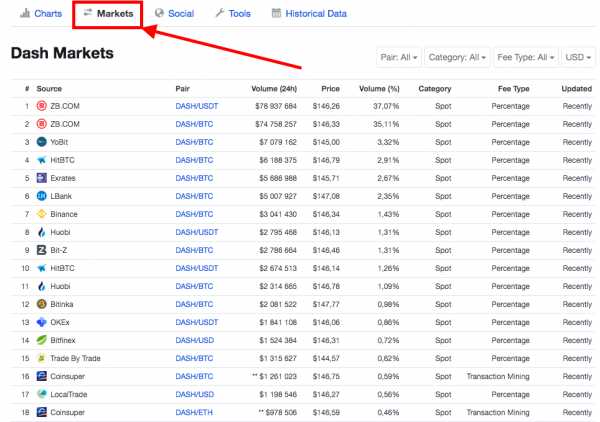The height and width of the screenshot is (422, 600).
Task: Open DASH/USDT pair on ZB.COM
Action: 197,106
